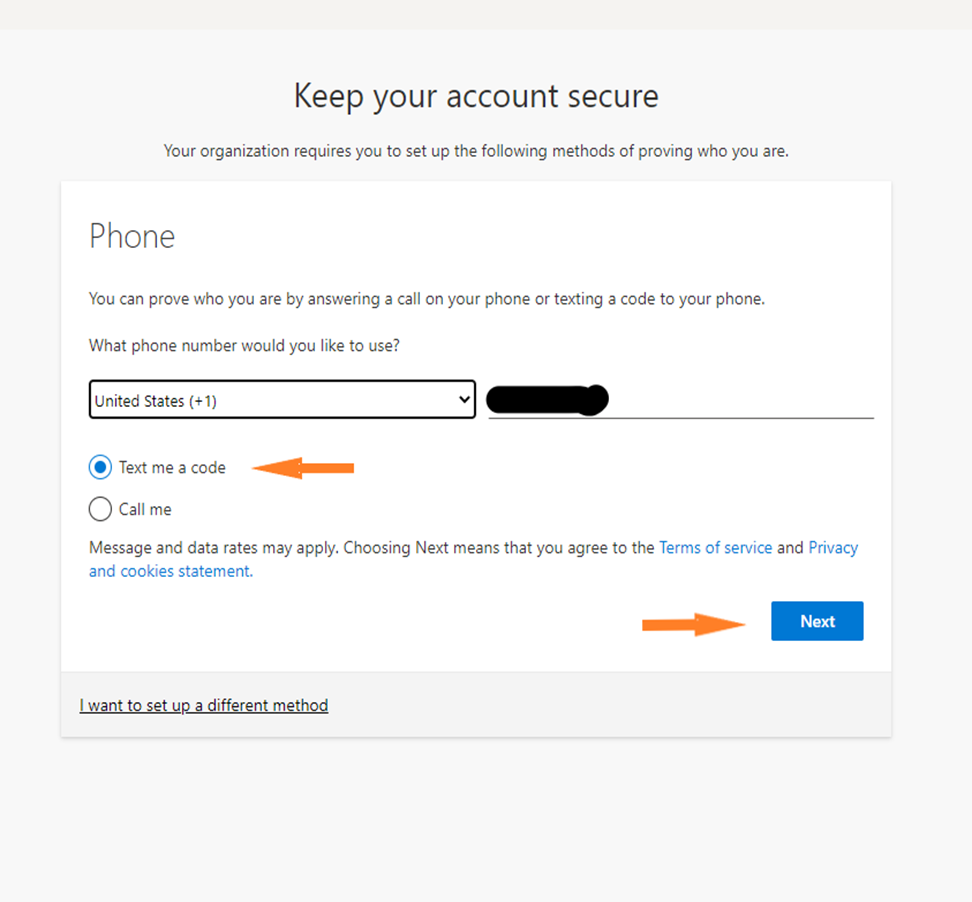Screen dimensions: 972x902
Task: Select the currently checked Text me a code radio
Action: pyautogui.click(x=100, y=467)
